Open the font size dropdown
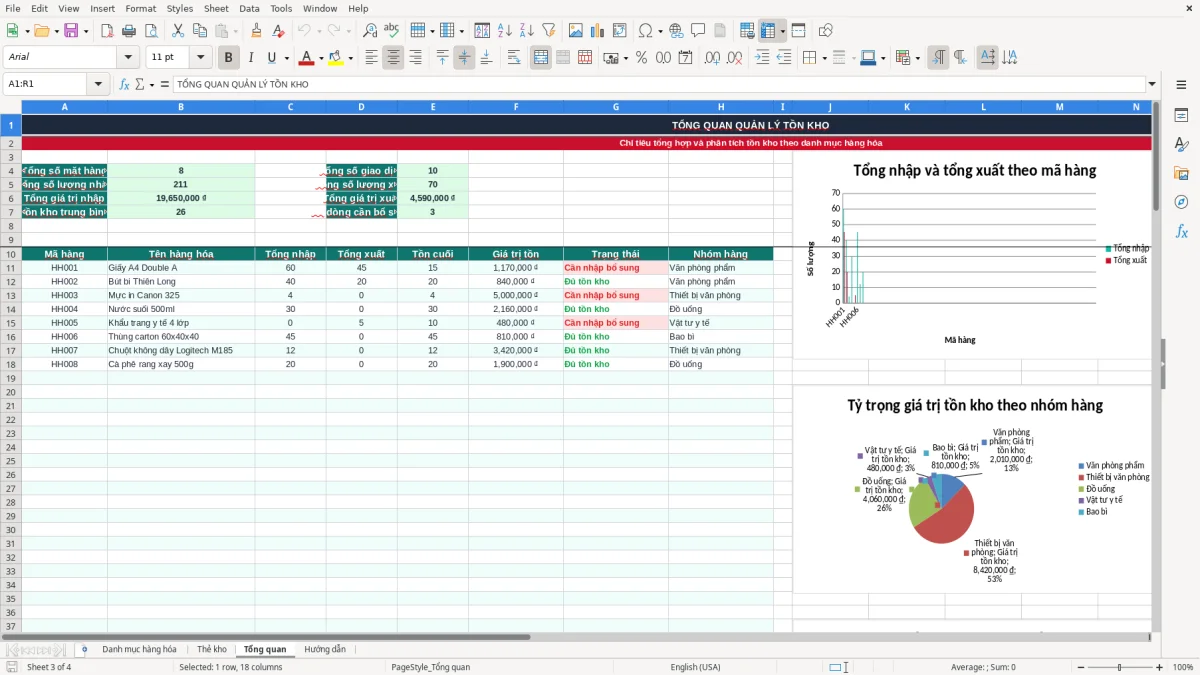Screen dimensions: 1200x675 201,58
